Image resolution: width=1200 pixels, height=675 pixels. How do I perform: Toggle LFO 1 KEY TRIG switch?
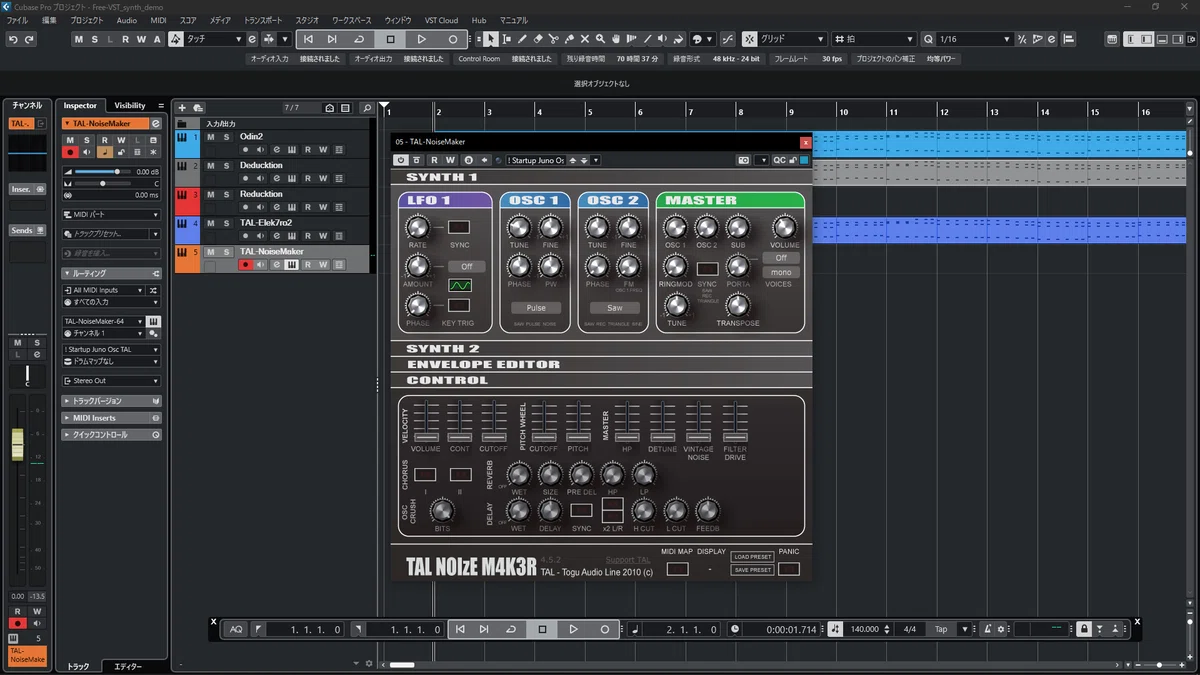(459, 305)
